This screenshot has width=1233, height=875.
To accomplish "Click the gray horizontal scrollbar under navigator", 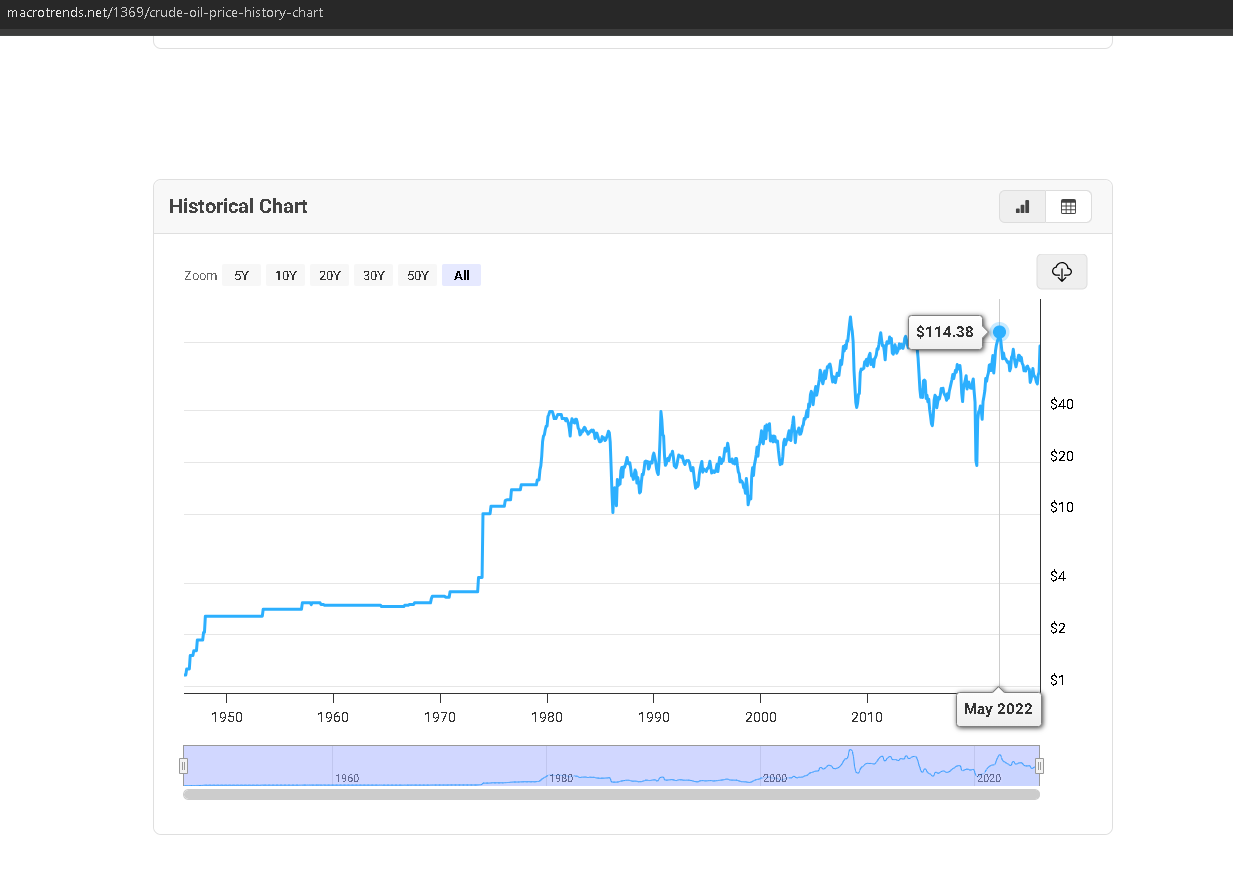I will [611, 794].
